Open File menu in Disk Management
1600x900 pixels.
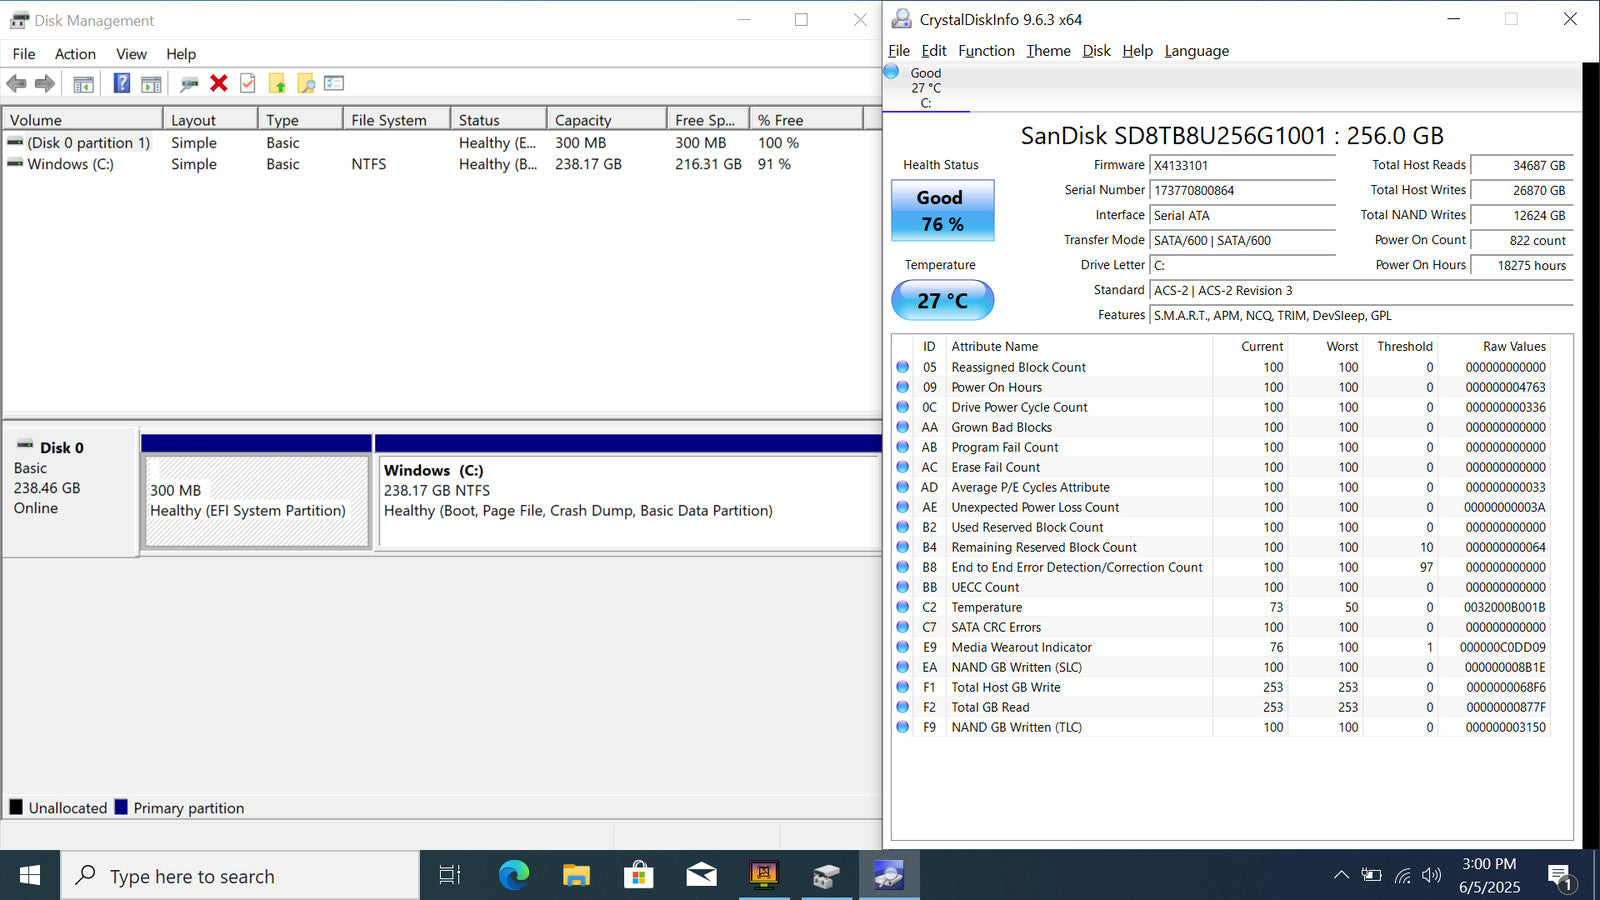tap(24, 54)
